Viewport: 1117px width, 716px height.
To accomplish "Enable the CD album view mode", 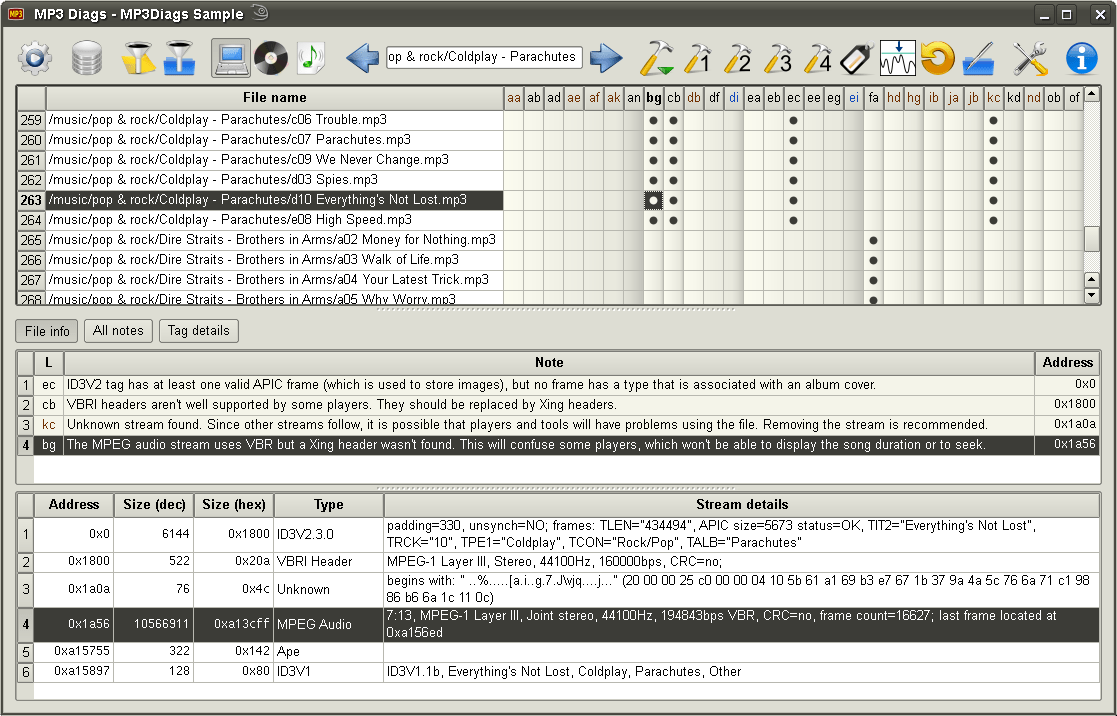I will tap(269, 58).
